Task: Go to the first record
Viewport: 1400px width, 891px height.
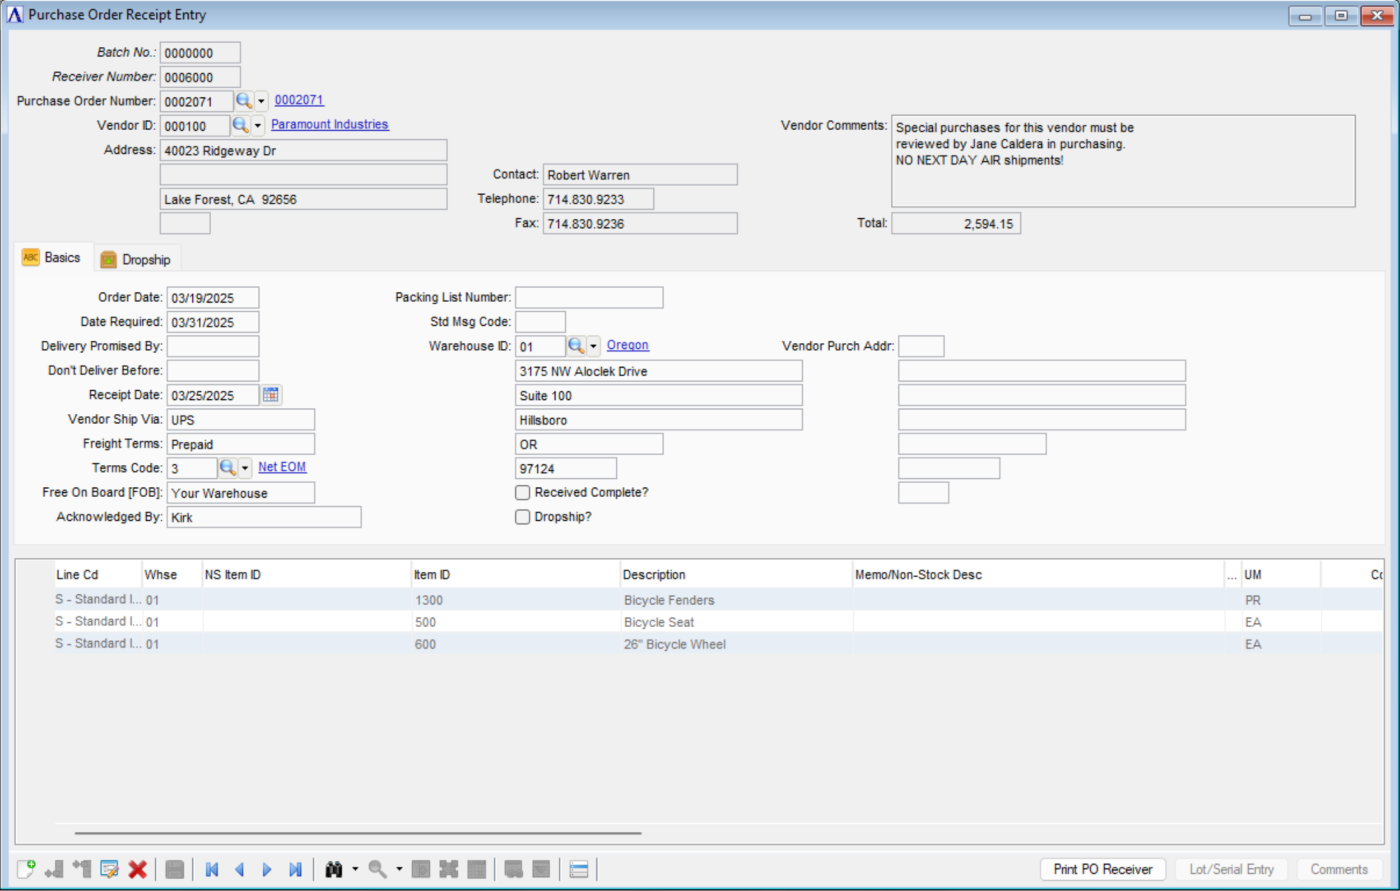Action: (211, 869)
